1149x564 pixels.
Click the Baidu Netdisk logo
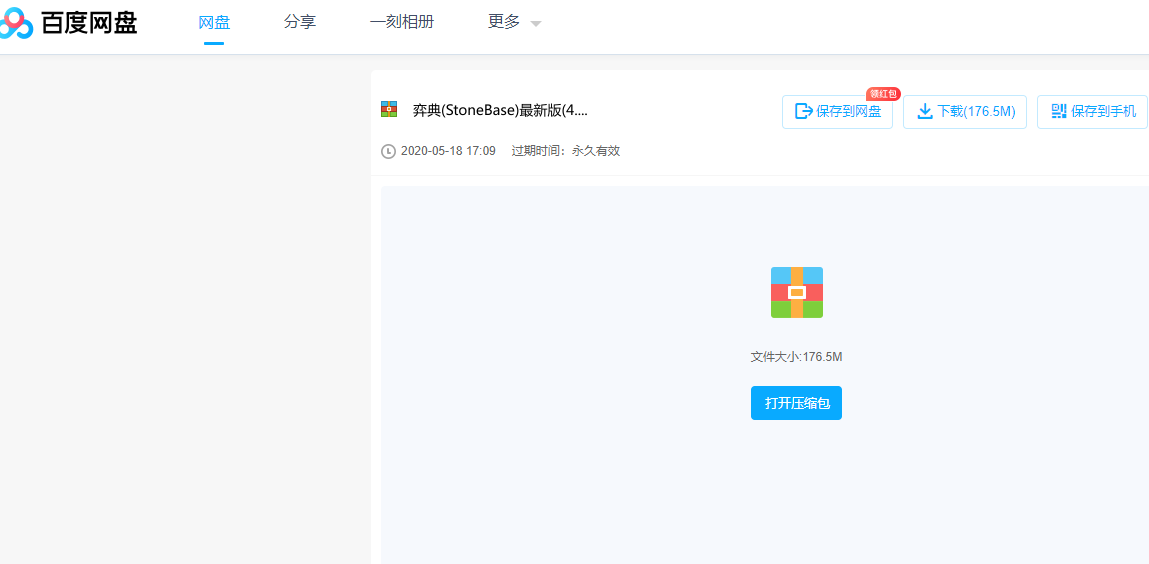pyautogui.click(x=68, y=23)
